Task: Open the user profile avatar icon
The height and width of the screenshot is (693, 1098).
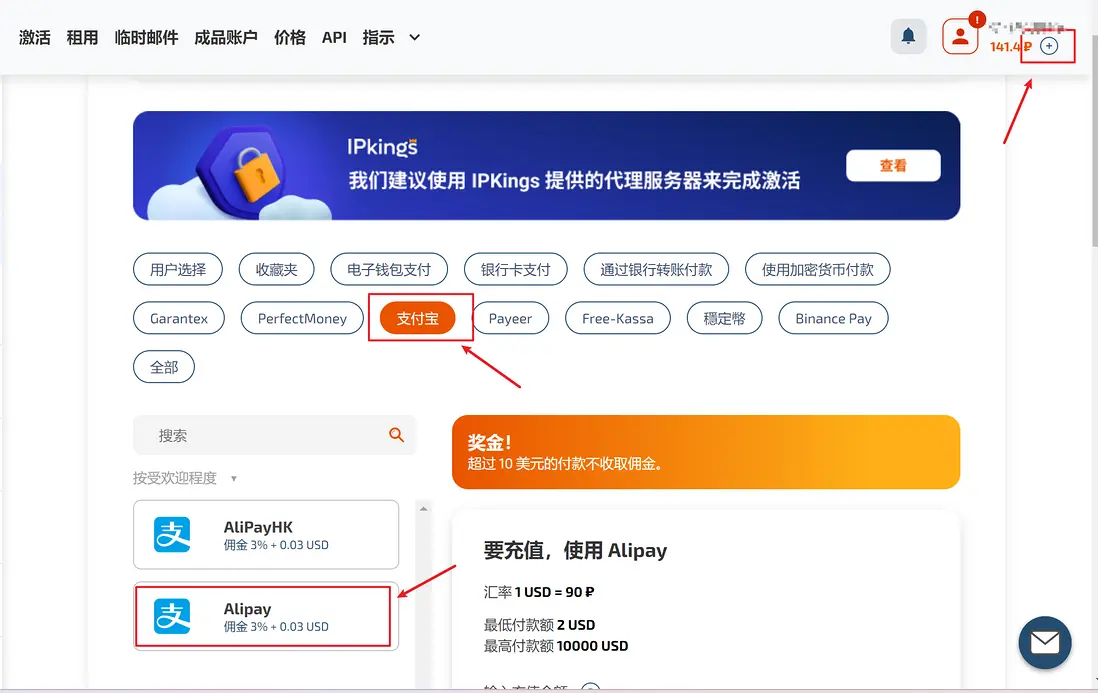Action: point(960,36)
